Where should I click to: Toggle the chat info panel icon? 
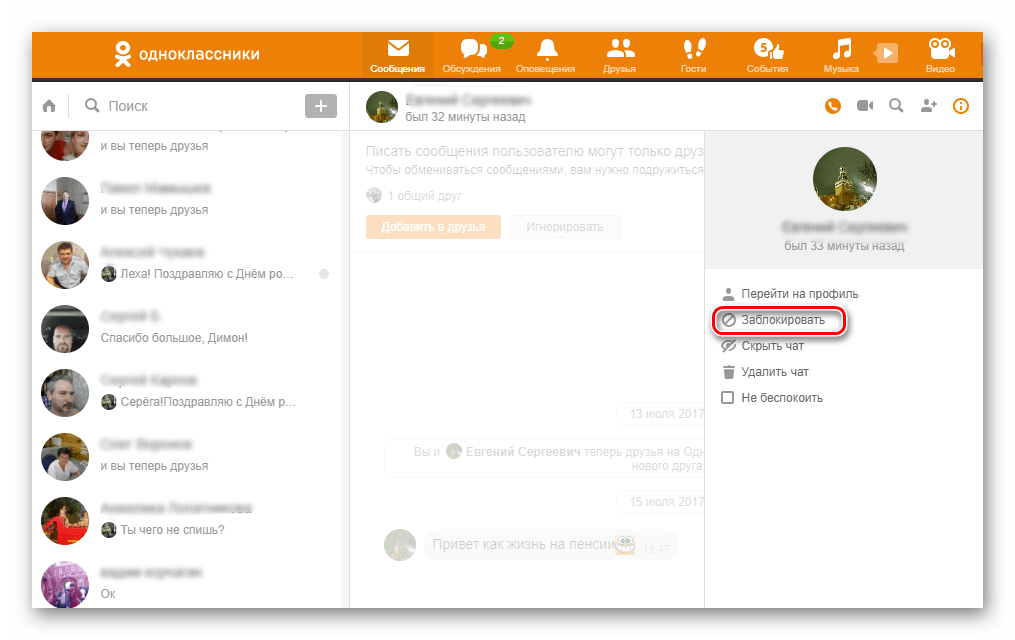tap(961, 105)
